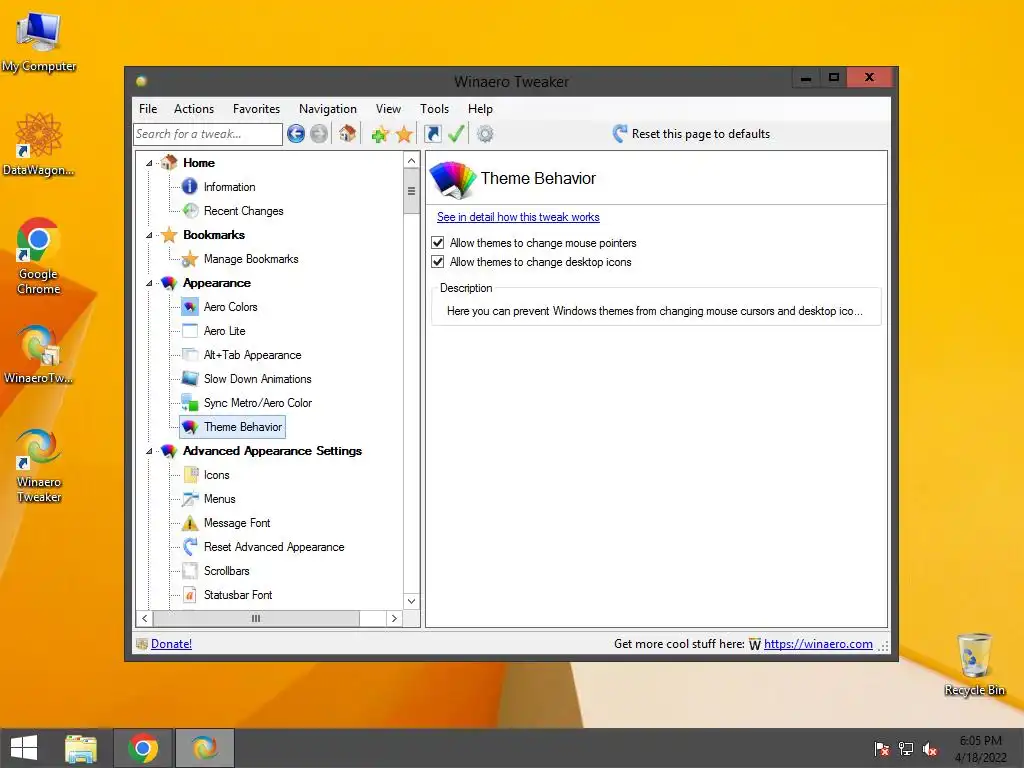Click the Search for a tweak field
Viewport: 1024px width, 768px height.
tap(208, 134)
